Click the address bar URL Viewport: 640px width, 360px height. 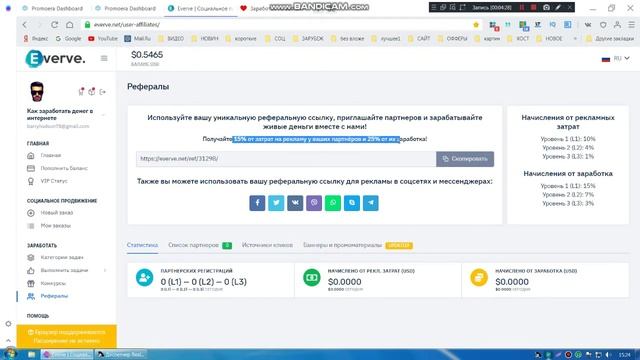coord(127,25)
